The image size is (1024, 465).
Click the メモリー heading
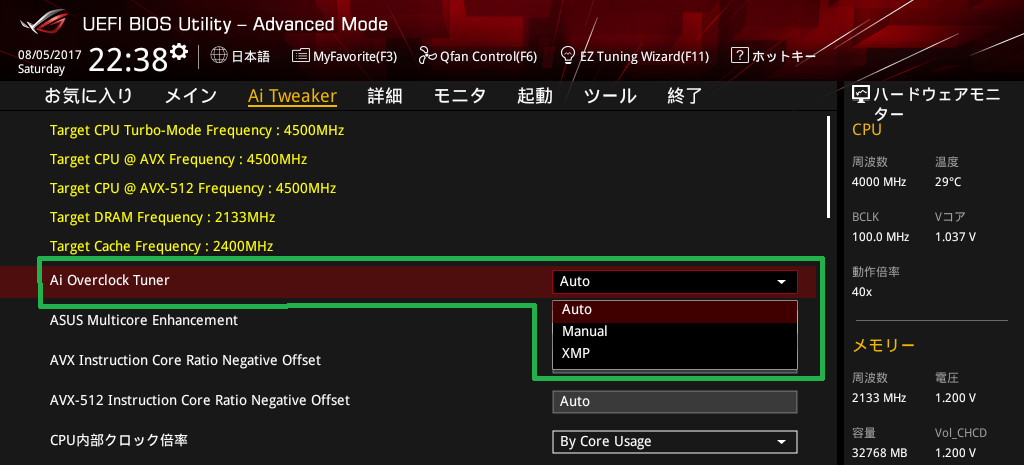(884, 345)
